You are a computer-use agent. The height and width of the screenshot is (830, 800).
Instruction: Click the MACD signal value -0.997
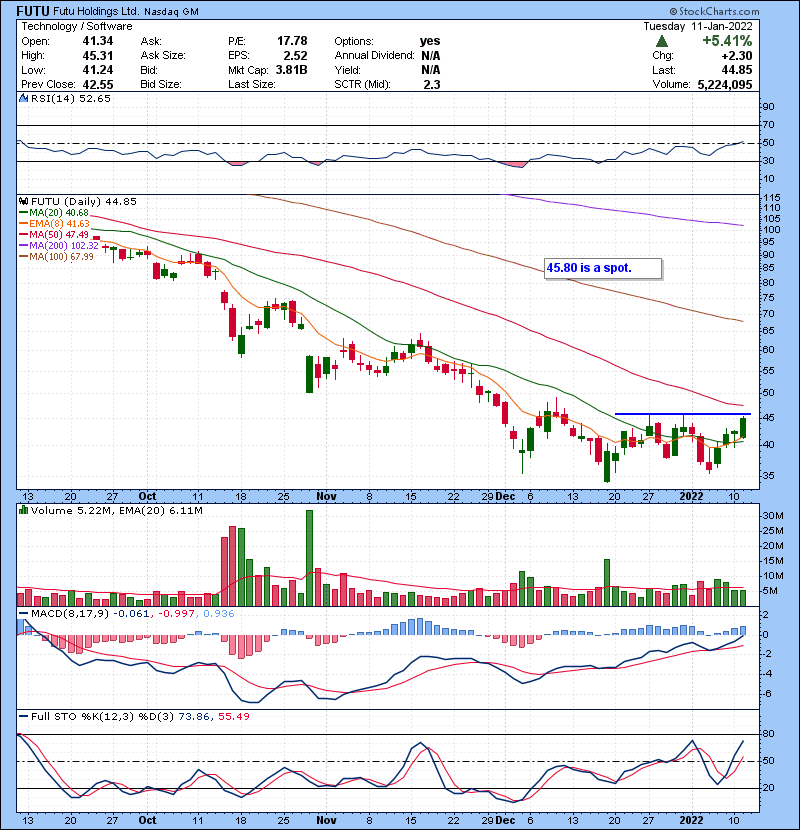point(176,614)
